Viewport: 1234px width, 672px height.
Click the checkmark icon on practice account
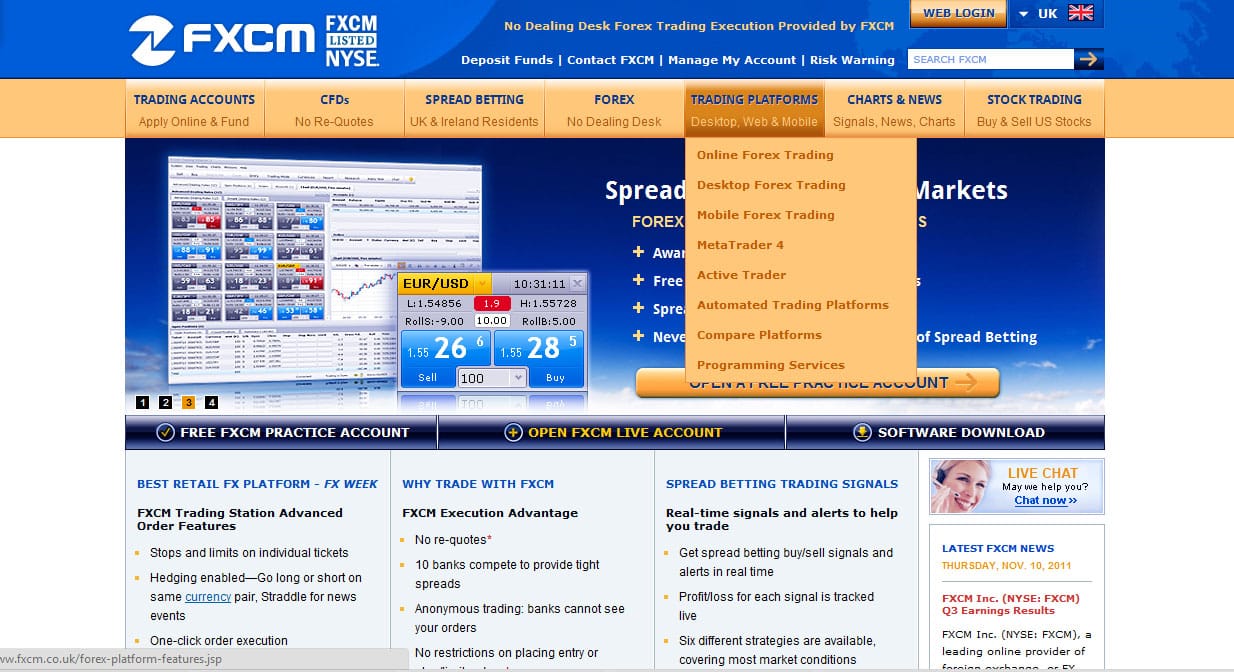coord(166,433)
